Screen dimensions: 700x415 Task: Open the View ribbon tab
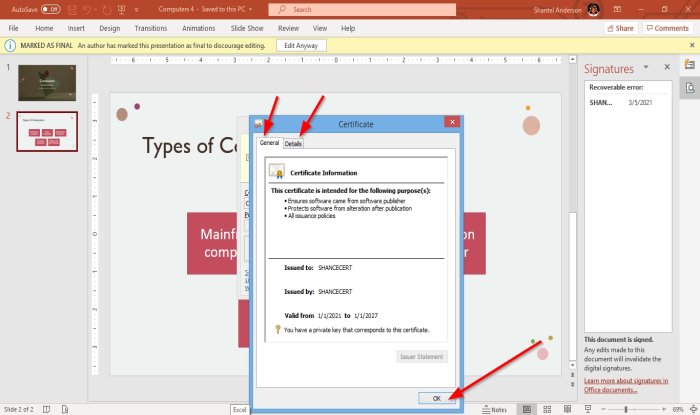320,28
